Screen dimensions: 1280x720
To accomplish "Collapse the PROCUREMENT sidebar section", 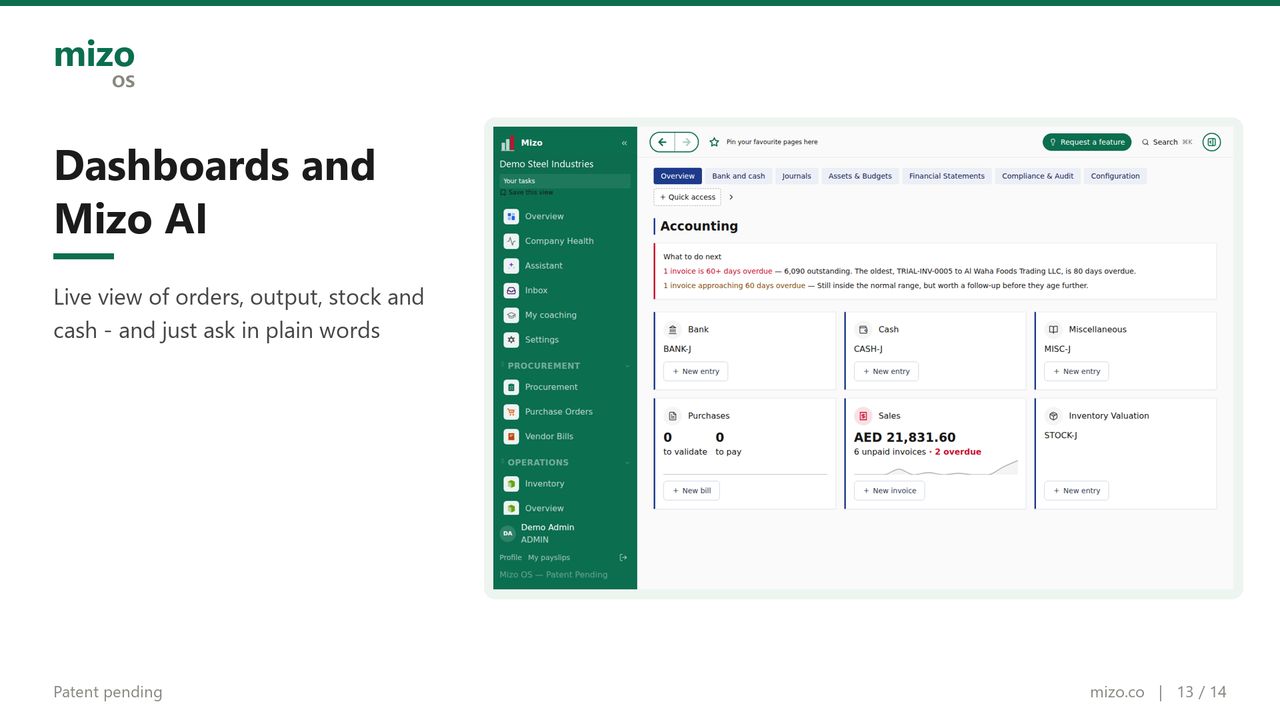I will tap(627, 366).
